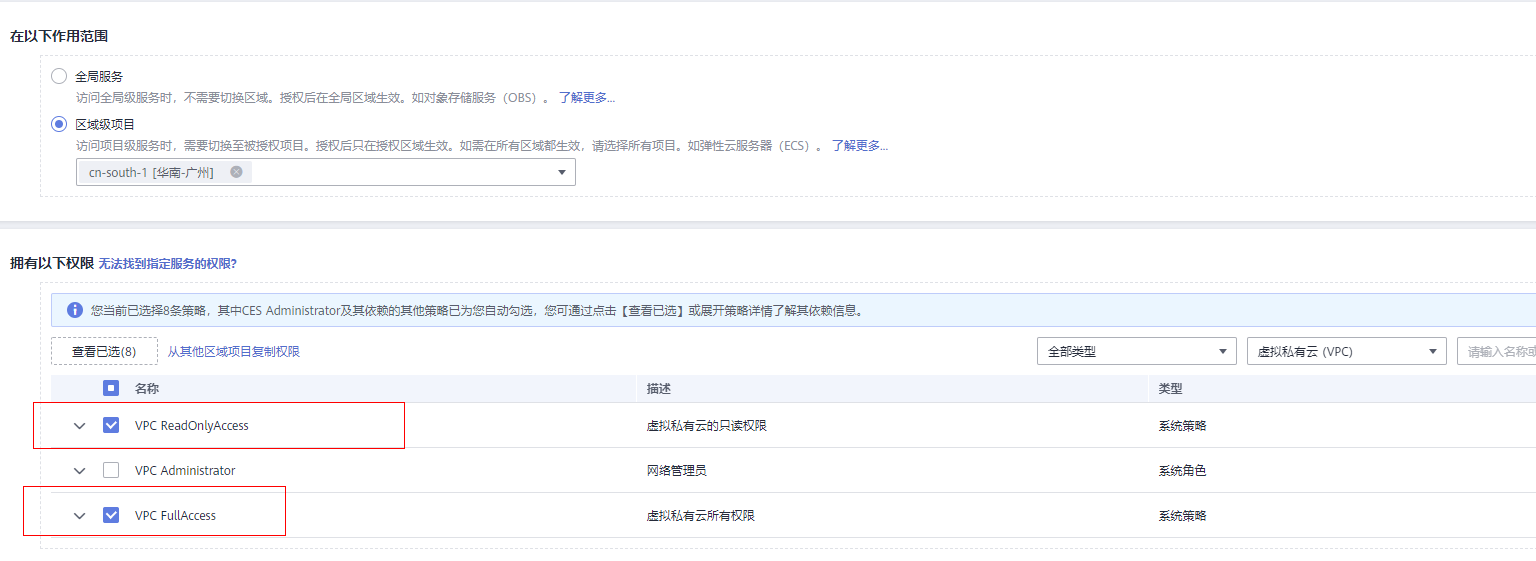This screenshot has height=561, width=1536.
Task: Click 系统策略 type in FullAccess row
Action: (x=1183, y=516)
